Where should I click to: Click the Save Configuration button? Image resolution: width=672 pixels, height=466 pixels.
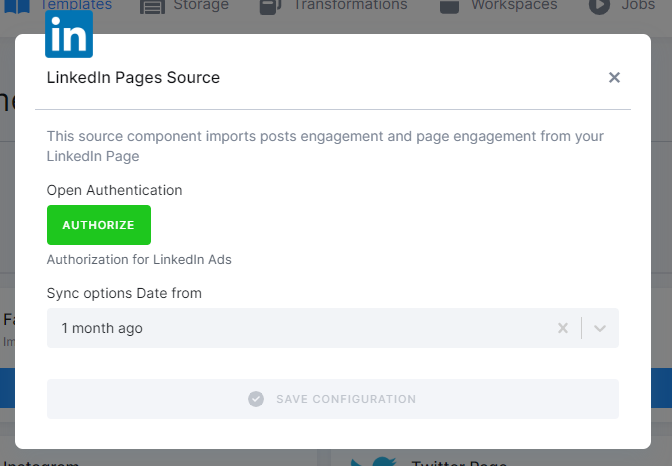pos(333,399)
